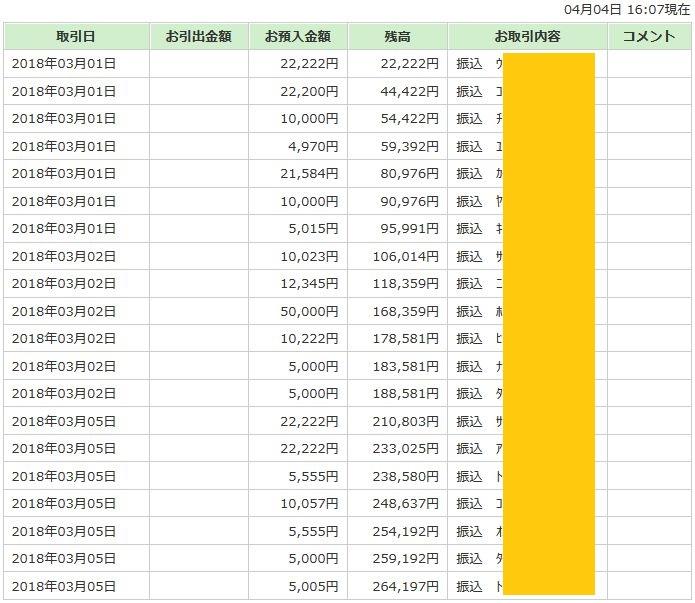This screenshot has width=695, height=603.
Task: Click the 4,970円 deposit amount
Action: pos(316,146)
